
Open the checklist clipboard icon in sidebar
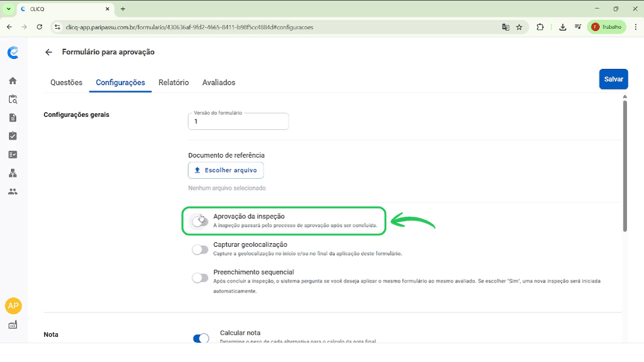pyautogui.click(x=13, y=136)
